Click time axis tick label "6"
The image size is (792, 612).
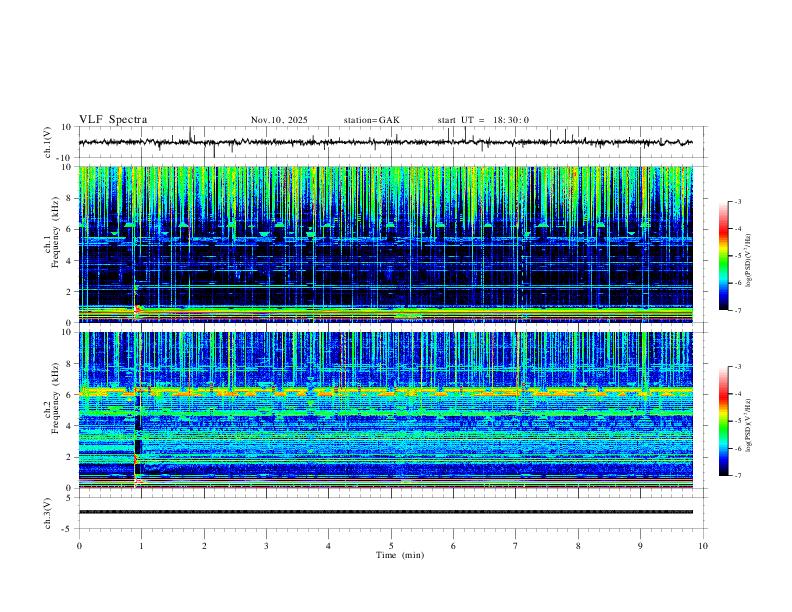tap(454, 546)
